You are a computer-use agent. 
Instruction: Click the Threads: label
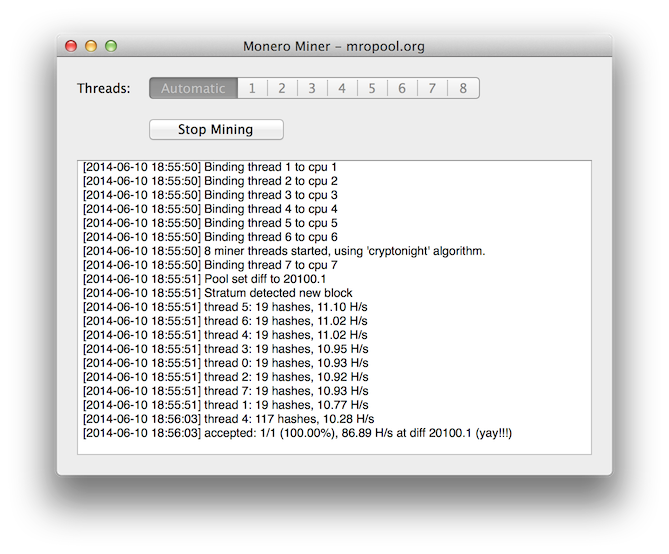click(x=104, y=88)
